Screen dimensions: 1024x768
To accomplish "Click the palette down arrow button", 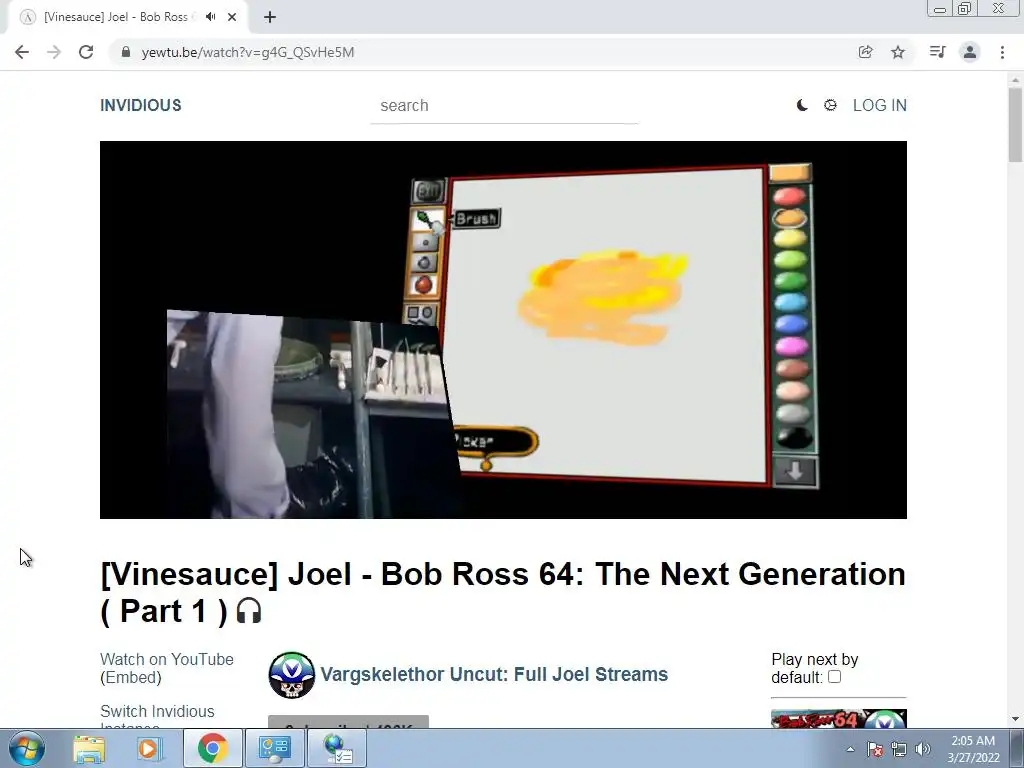I will pos(795,471).
